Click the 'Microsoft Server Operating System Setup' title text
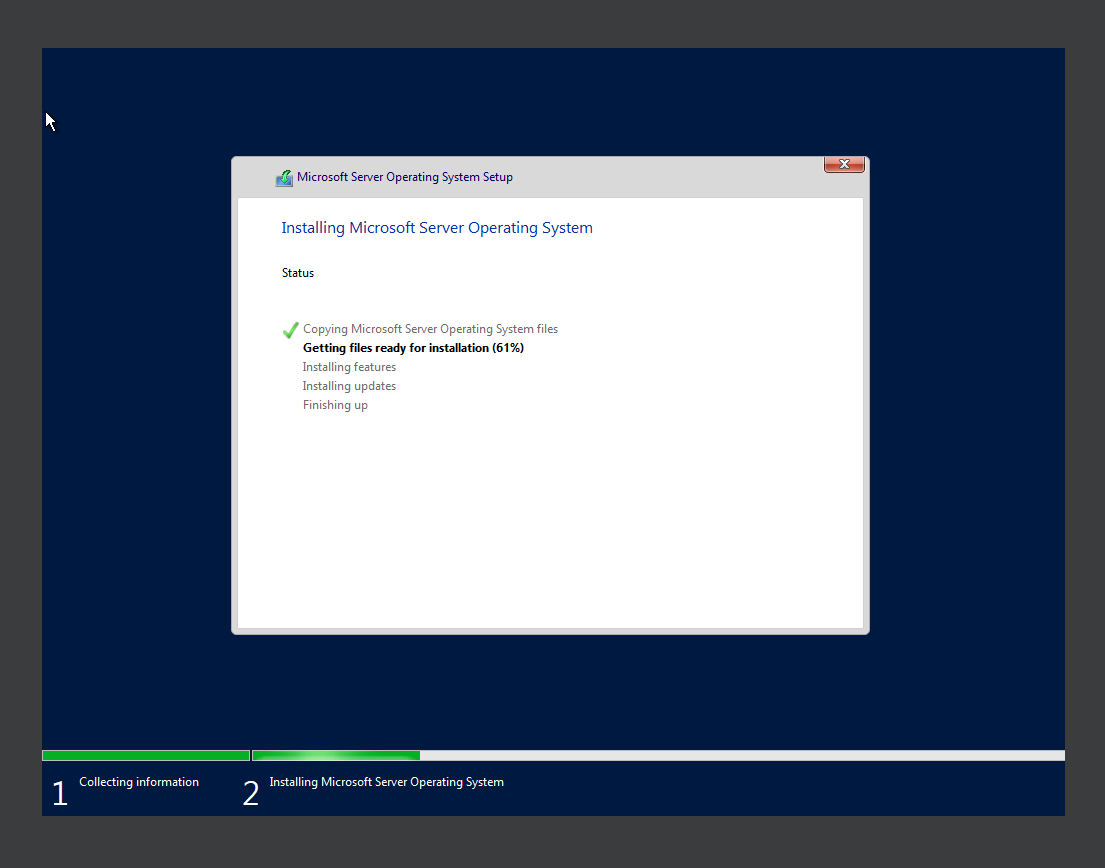This screenshot has height=868, width=1105. click(x=405, y=177)
